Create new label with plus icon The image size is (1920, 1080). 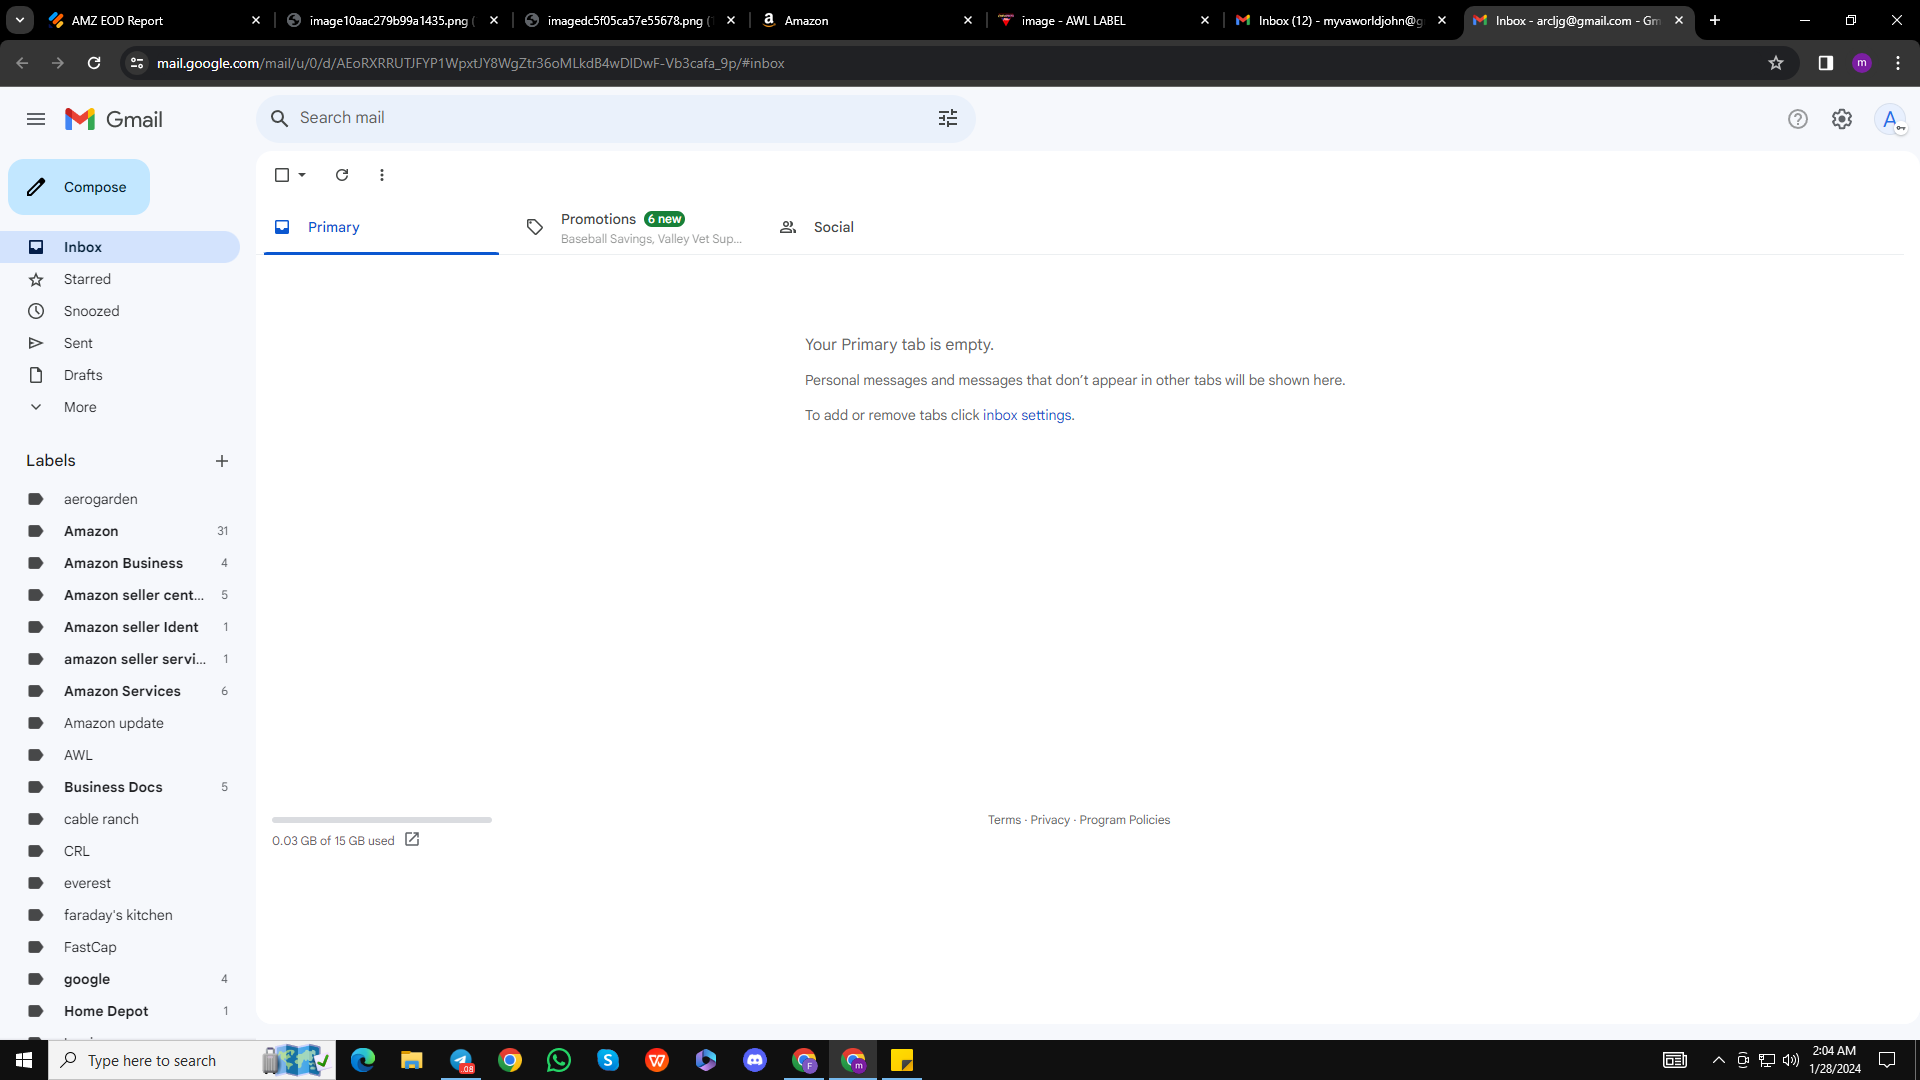222,461
